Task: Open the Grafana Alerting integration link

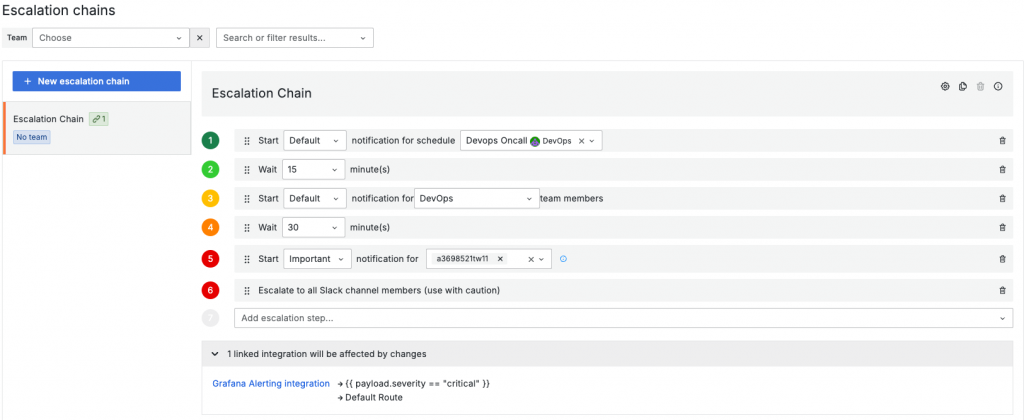Action: (270, 383)
